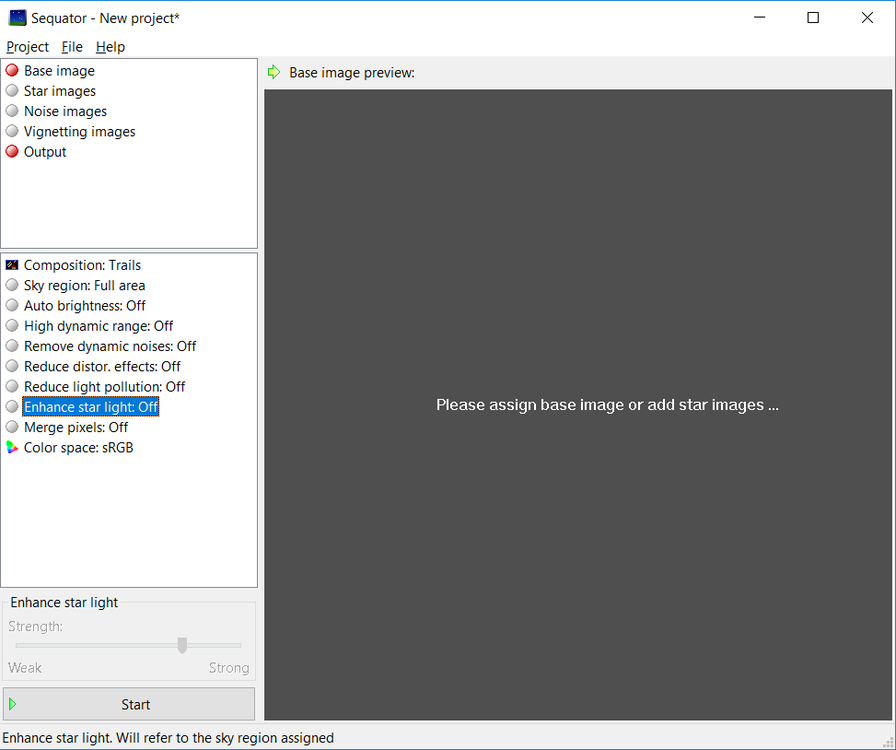Click the Strength slider thumb

coord(182,645)
